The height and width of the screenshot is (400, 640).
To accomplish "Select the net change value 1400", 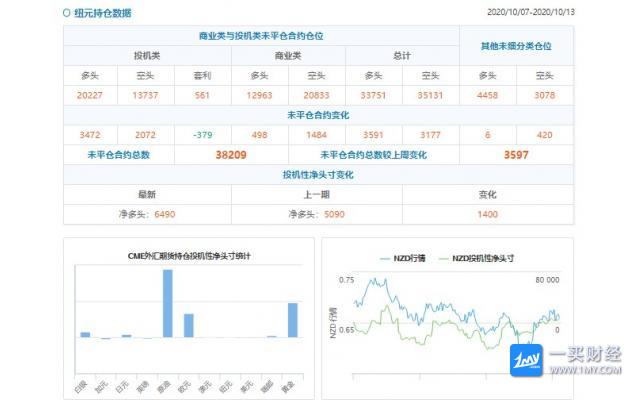I will [x=487, y=214].
